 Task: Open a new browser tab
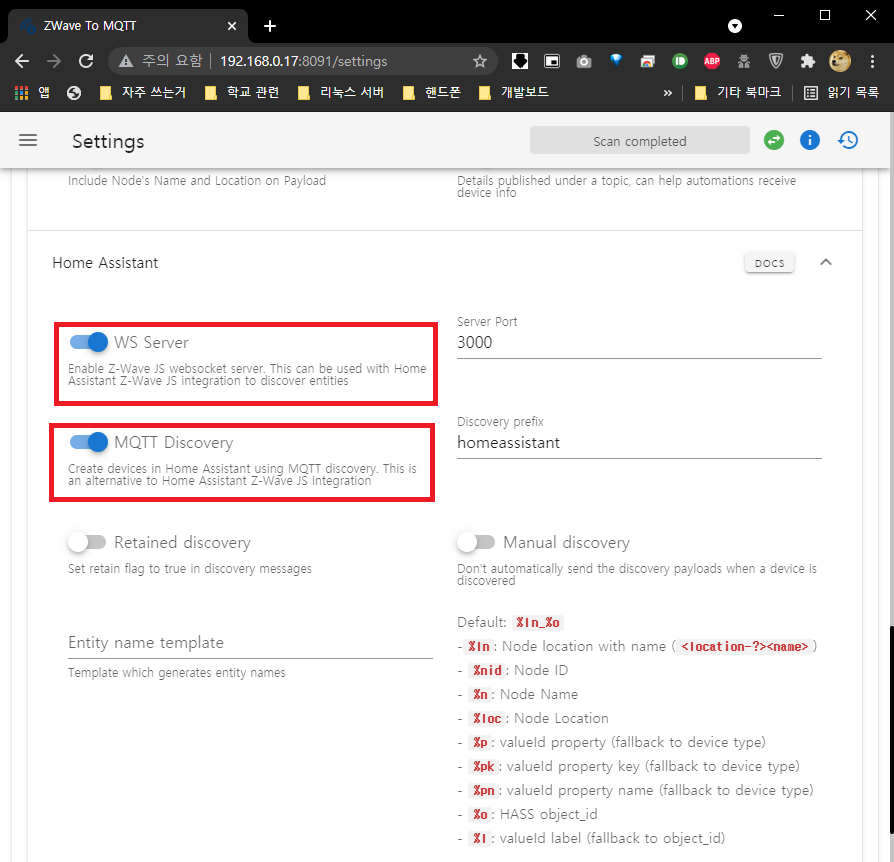point(270,26)
